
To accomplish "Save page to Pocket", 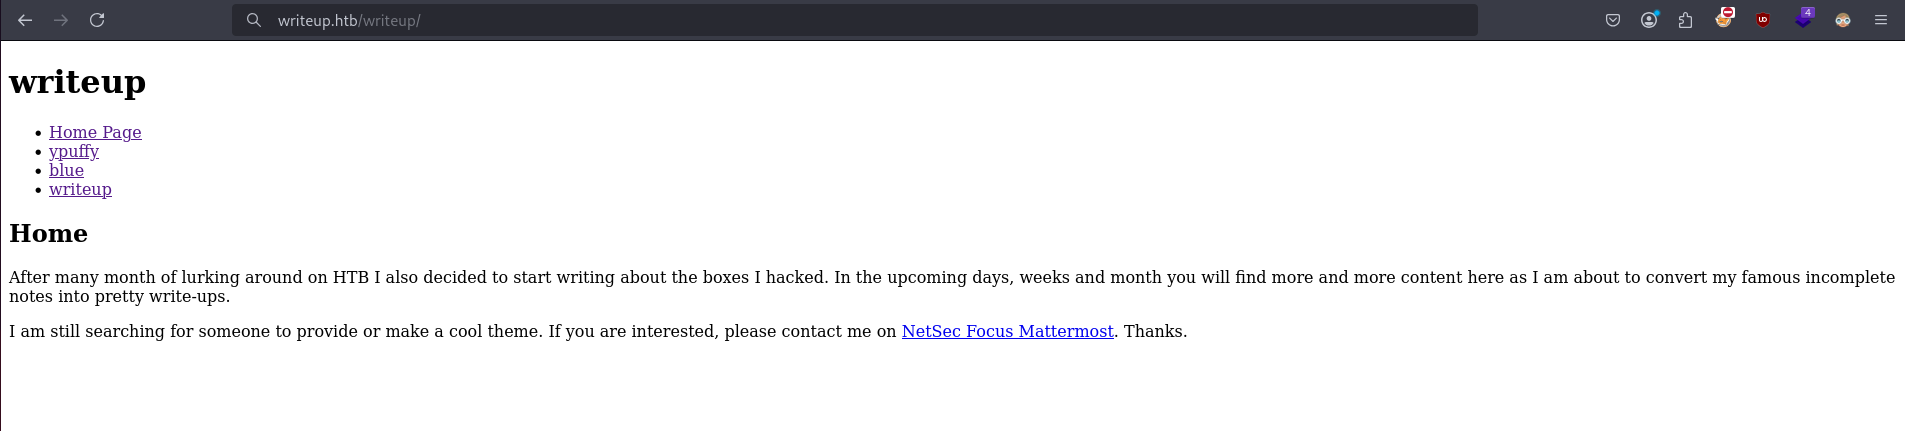I will tap(1613, 20).
